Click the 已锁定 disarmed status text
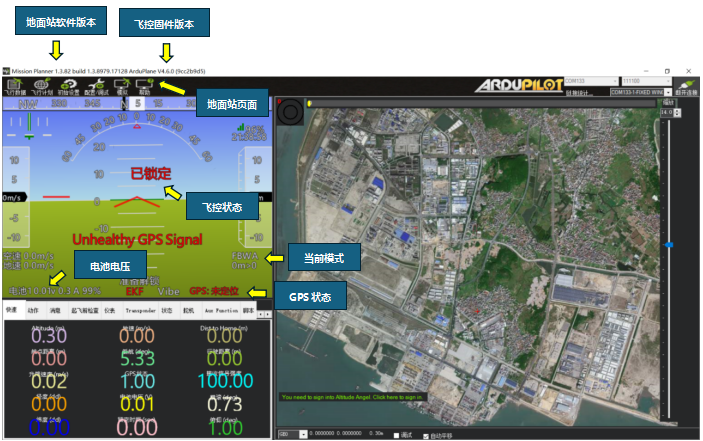Viewport: 703px width, 441px height. 151,173
